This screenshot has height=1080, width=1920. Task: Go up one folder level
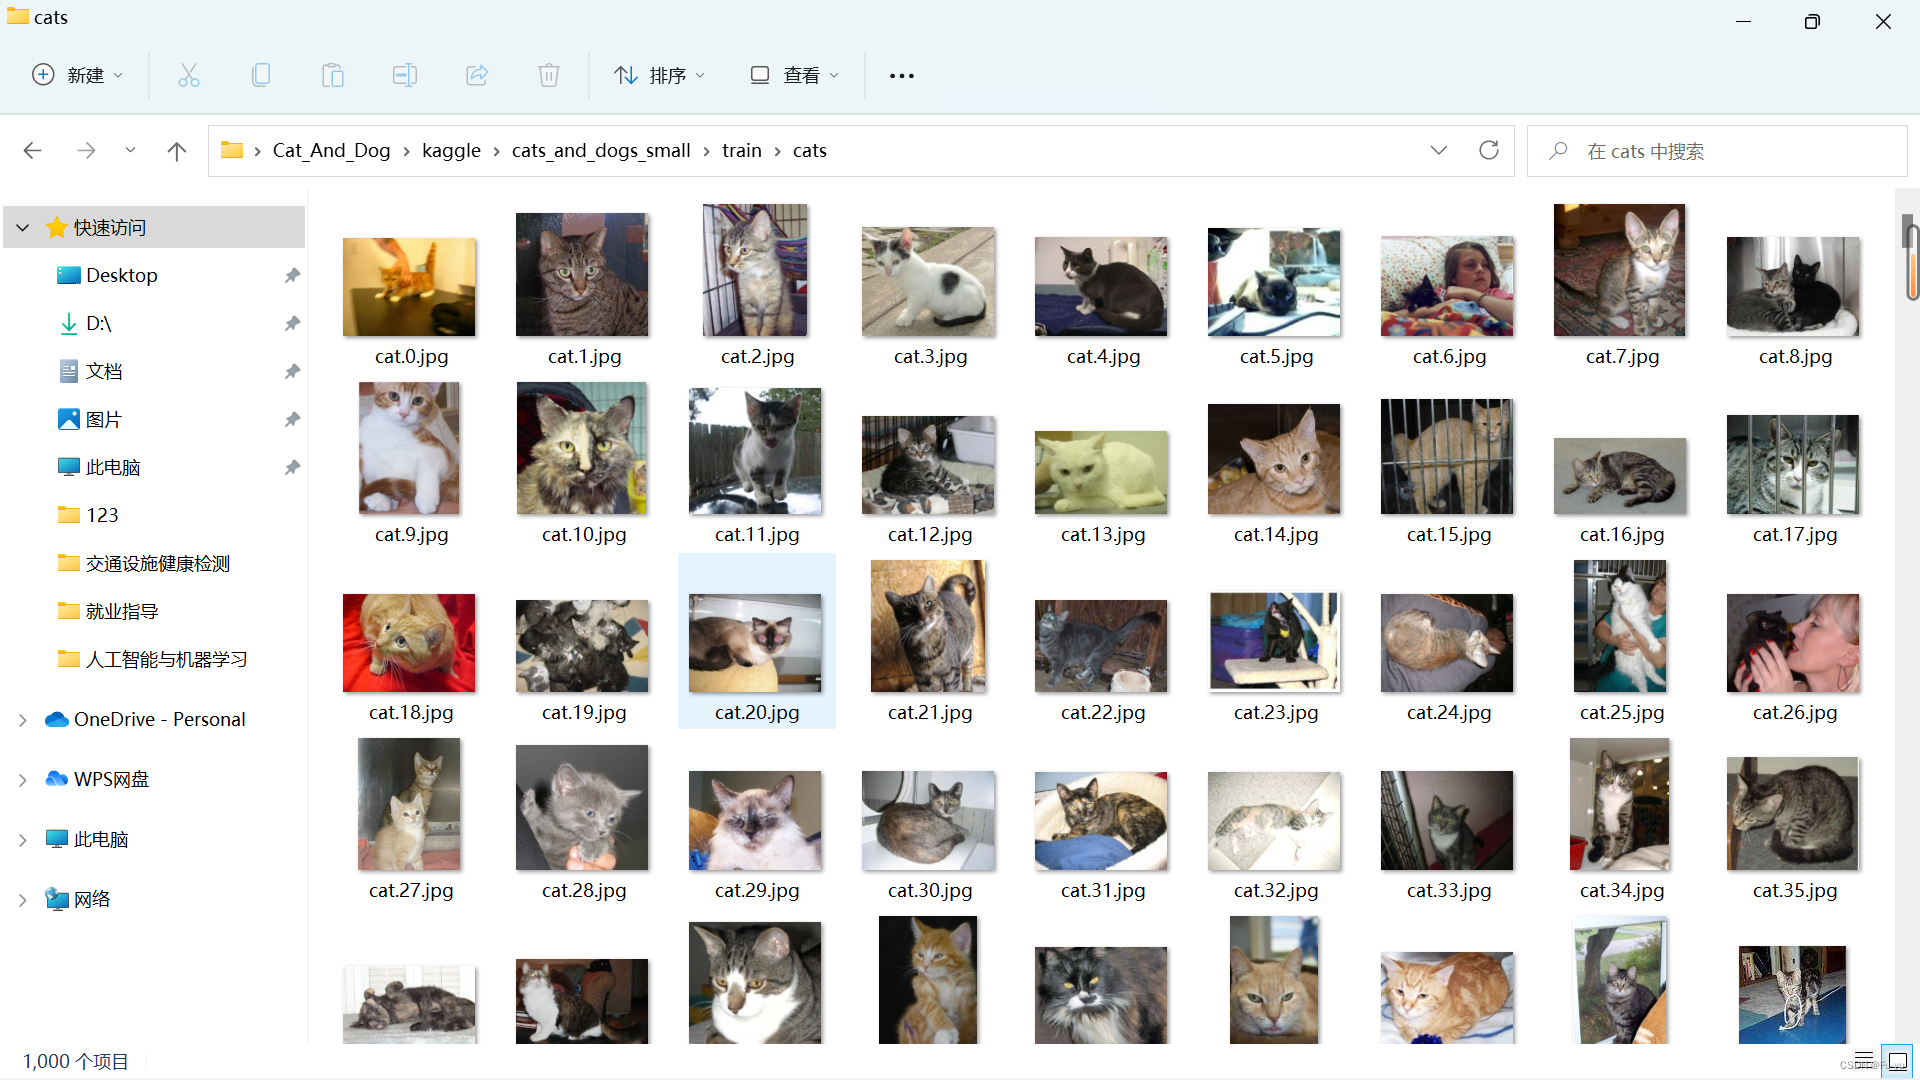click(177, 151)
